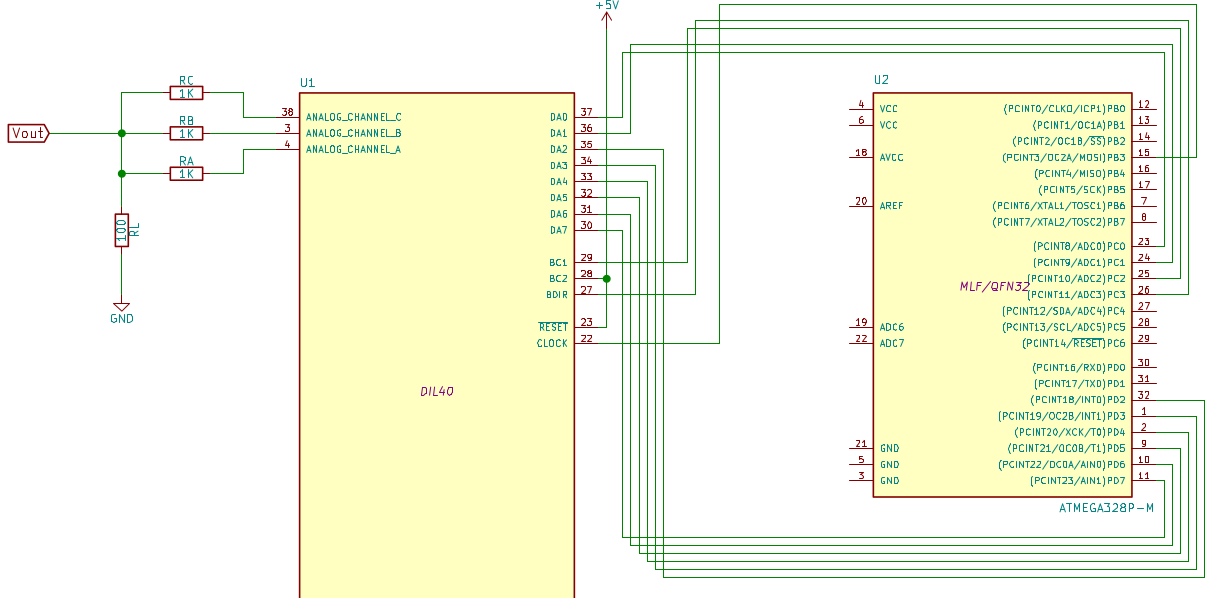
Task: Select the RESET pin on U1
Action: click(x=553, y=327)
